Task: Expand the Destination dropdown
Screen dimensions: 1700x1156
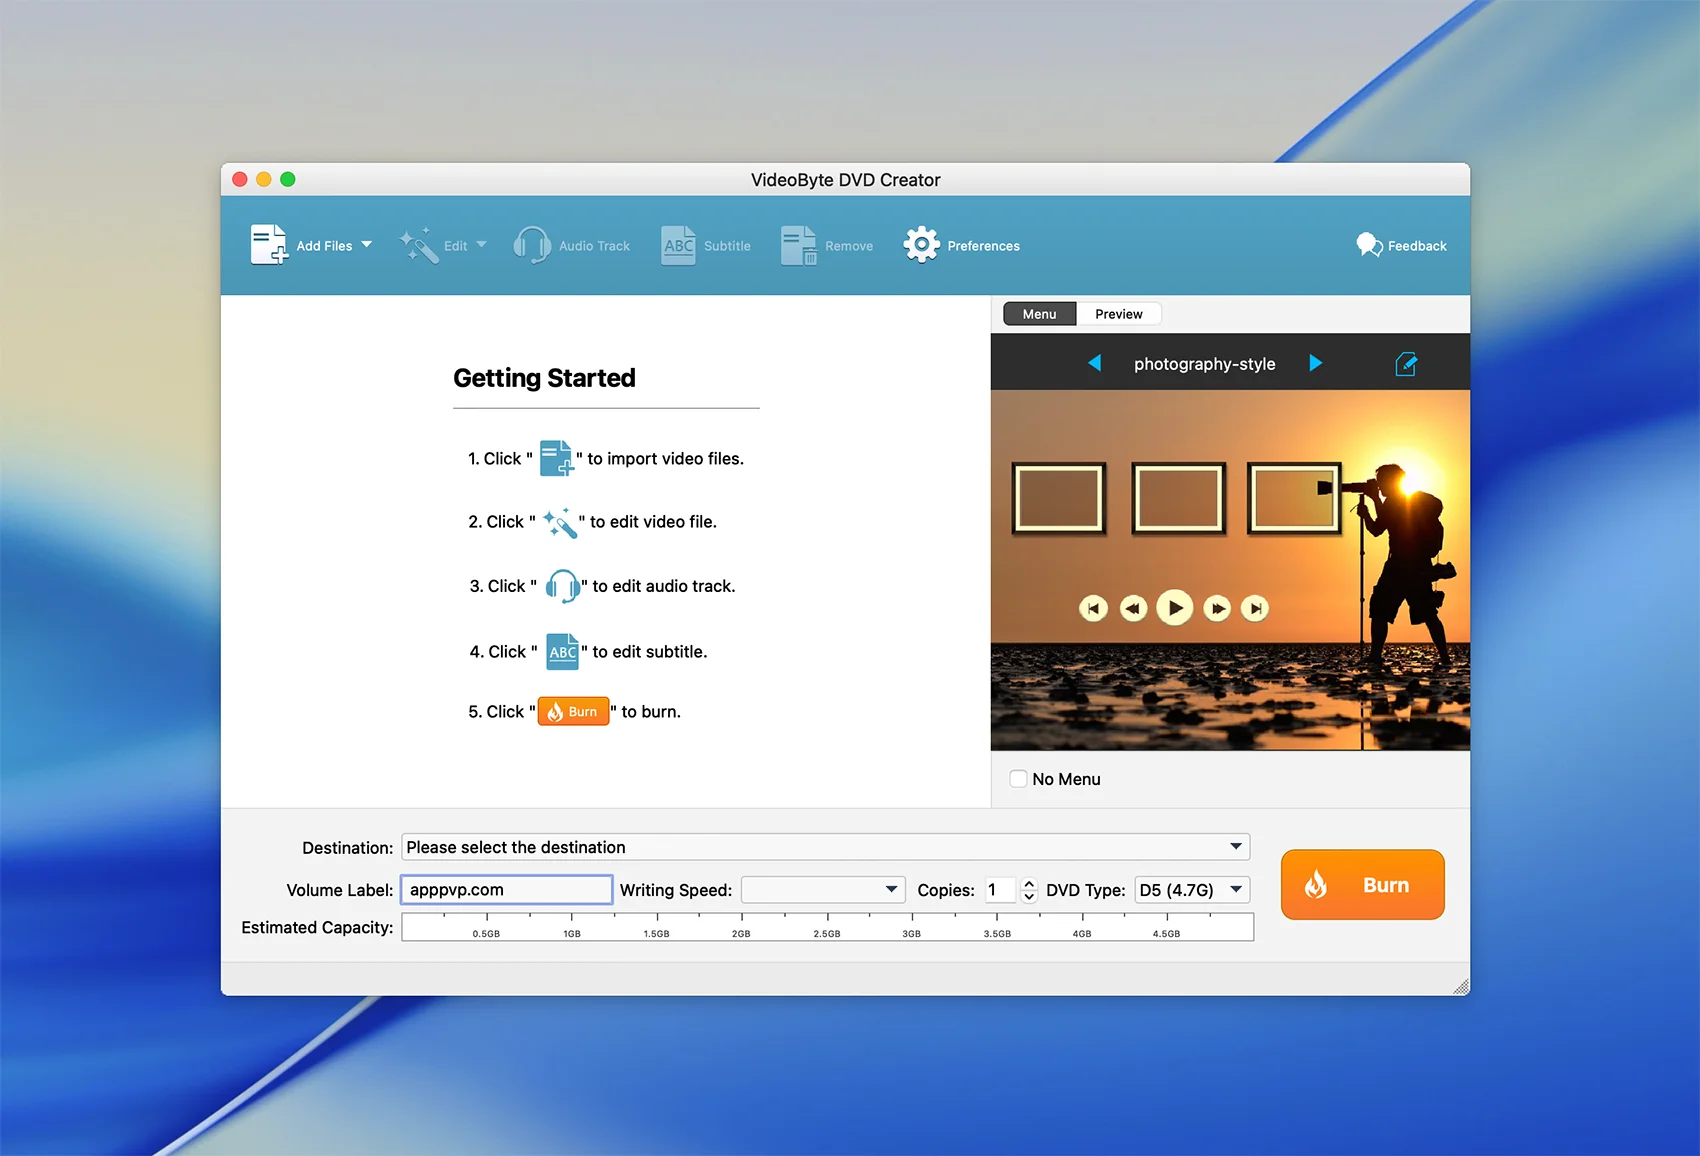Action: [x=1236, y=847]
